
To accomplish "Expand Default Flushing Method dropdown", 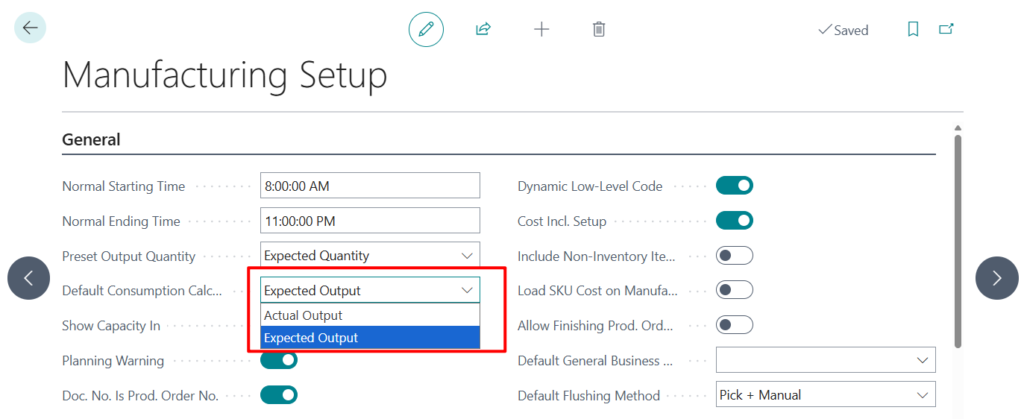I will tap(826, 395).
